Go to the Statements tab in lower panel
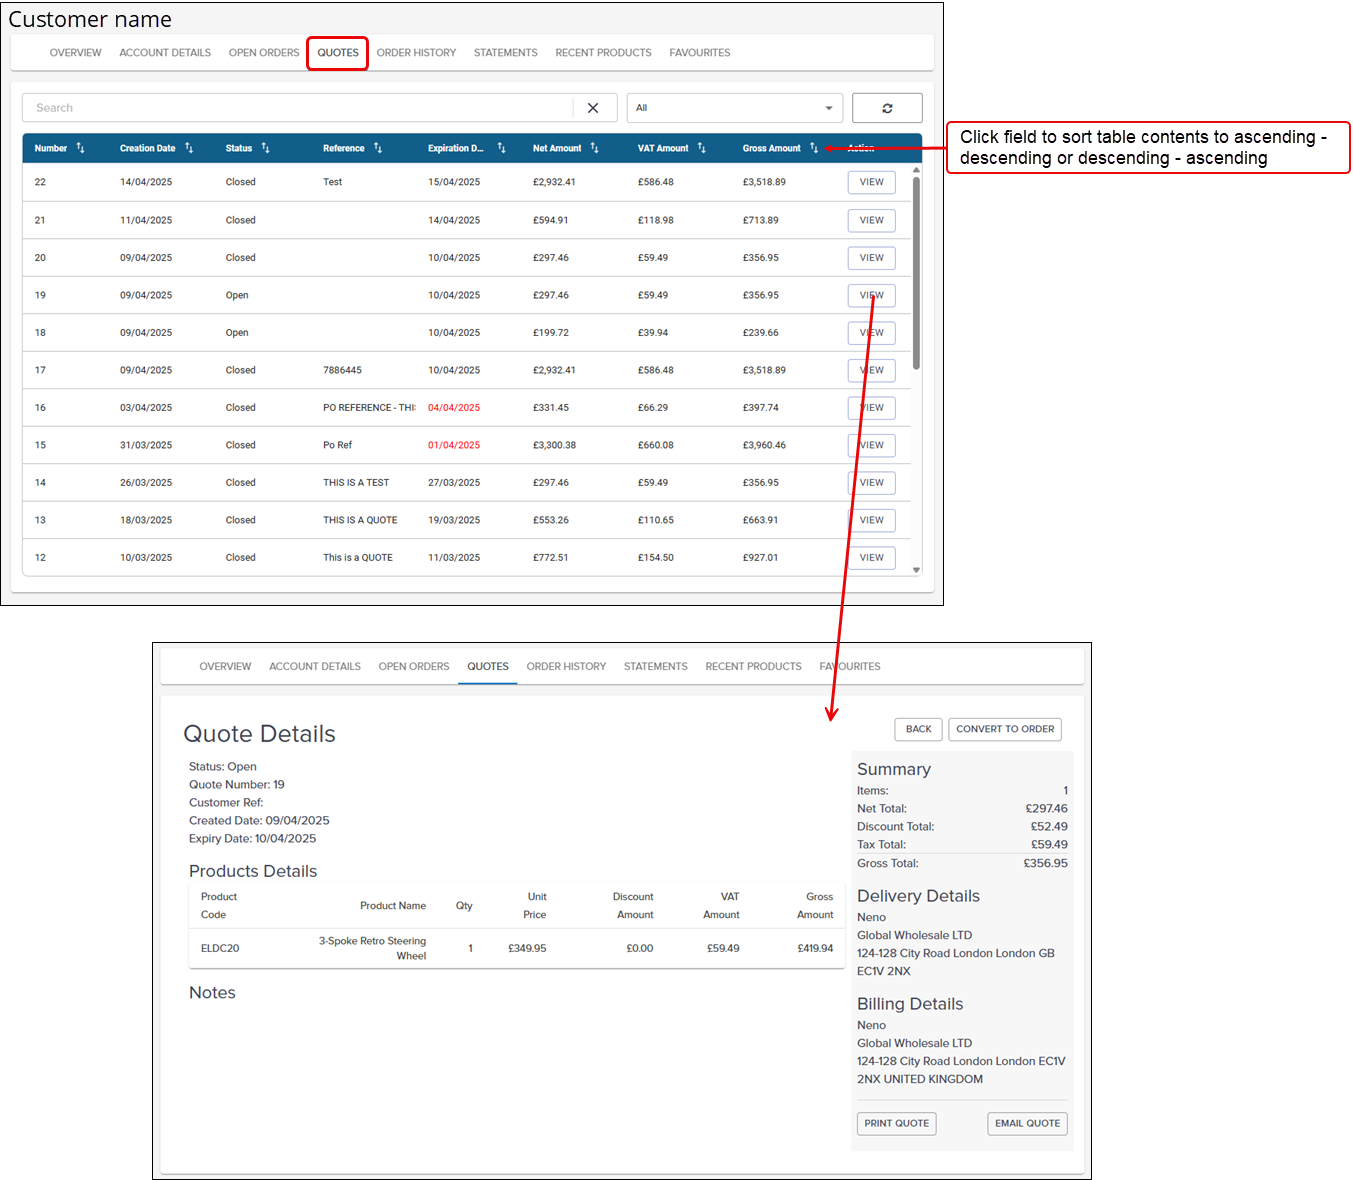This screenshot has width=1353, height=1180. [x=655, y=666]
